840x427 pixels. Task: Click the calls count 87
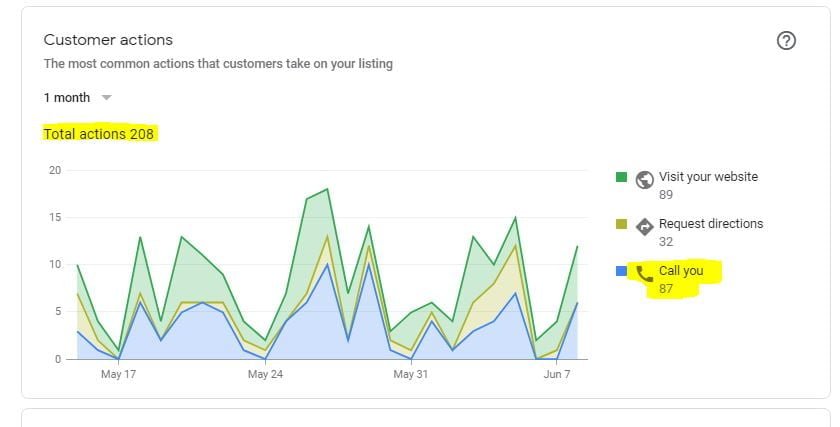(666, 289)
